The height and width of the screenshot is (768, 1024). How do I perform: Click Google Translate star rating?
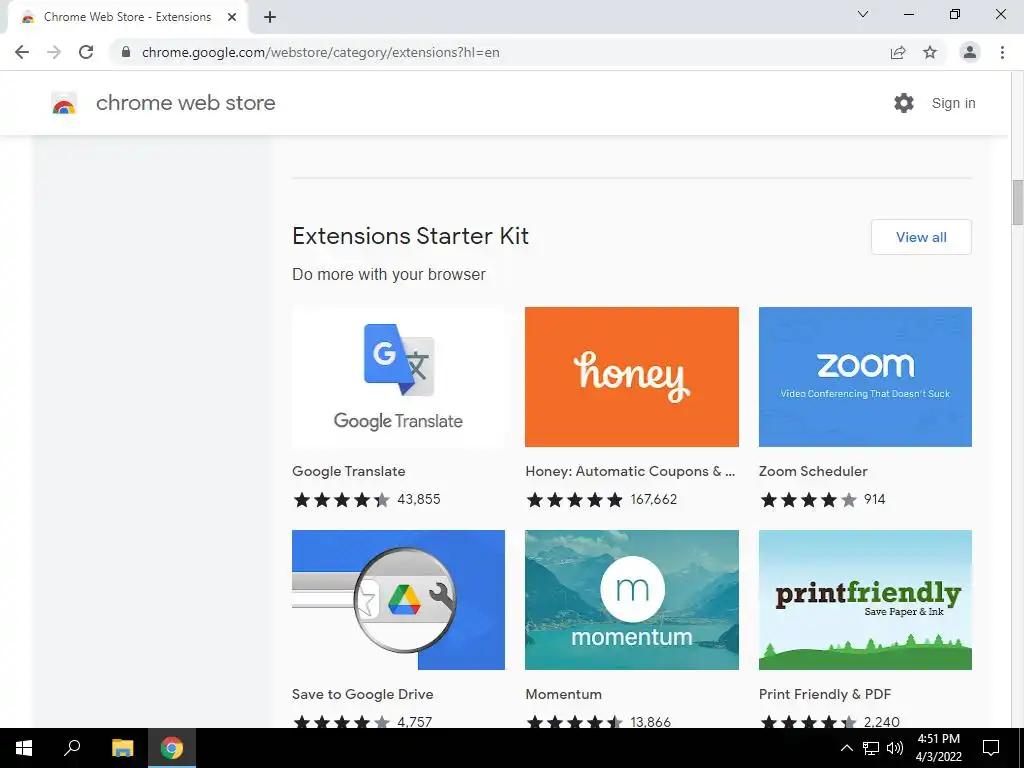341,500
